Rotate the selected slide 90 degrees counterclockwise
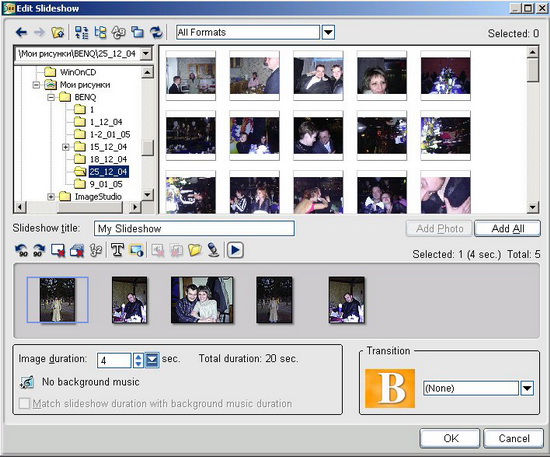The width and height of the screenshot is (550, 457). (x=21, y=250)
